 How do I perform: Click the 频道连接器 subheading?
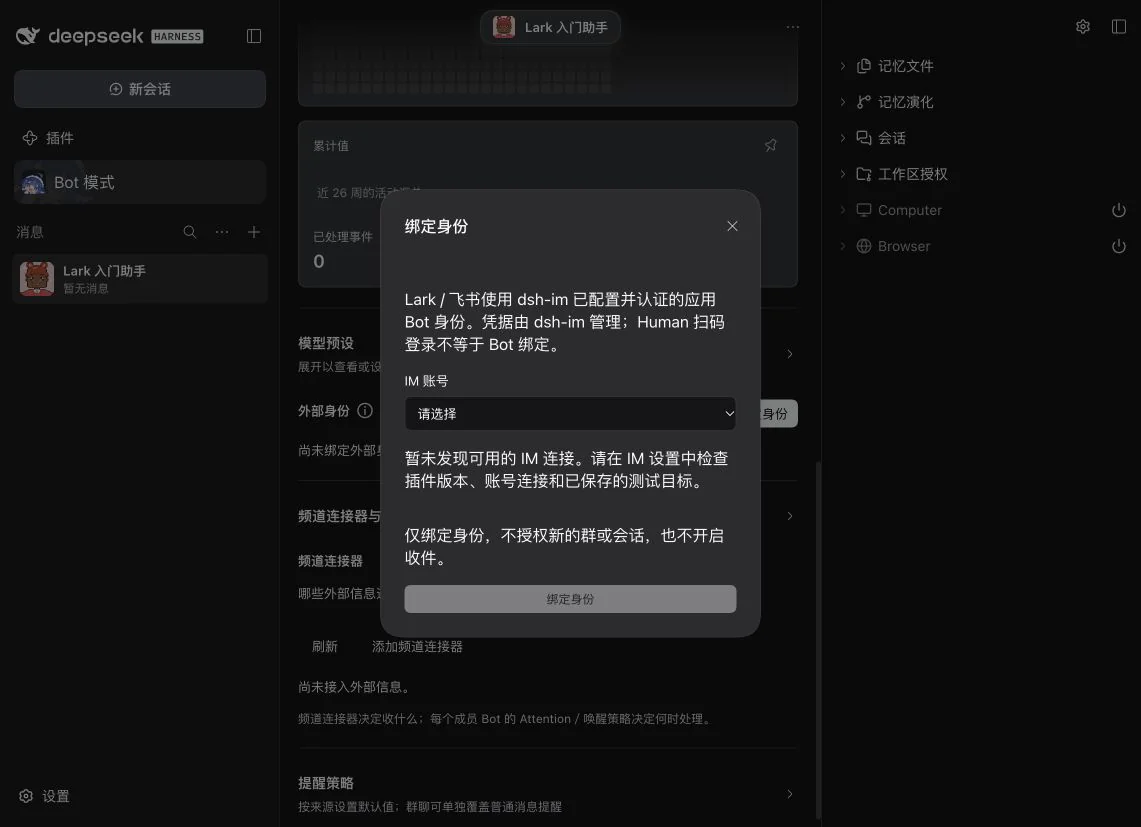(330, 561)
